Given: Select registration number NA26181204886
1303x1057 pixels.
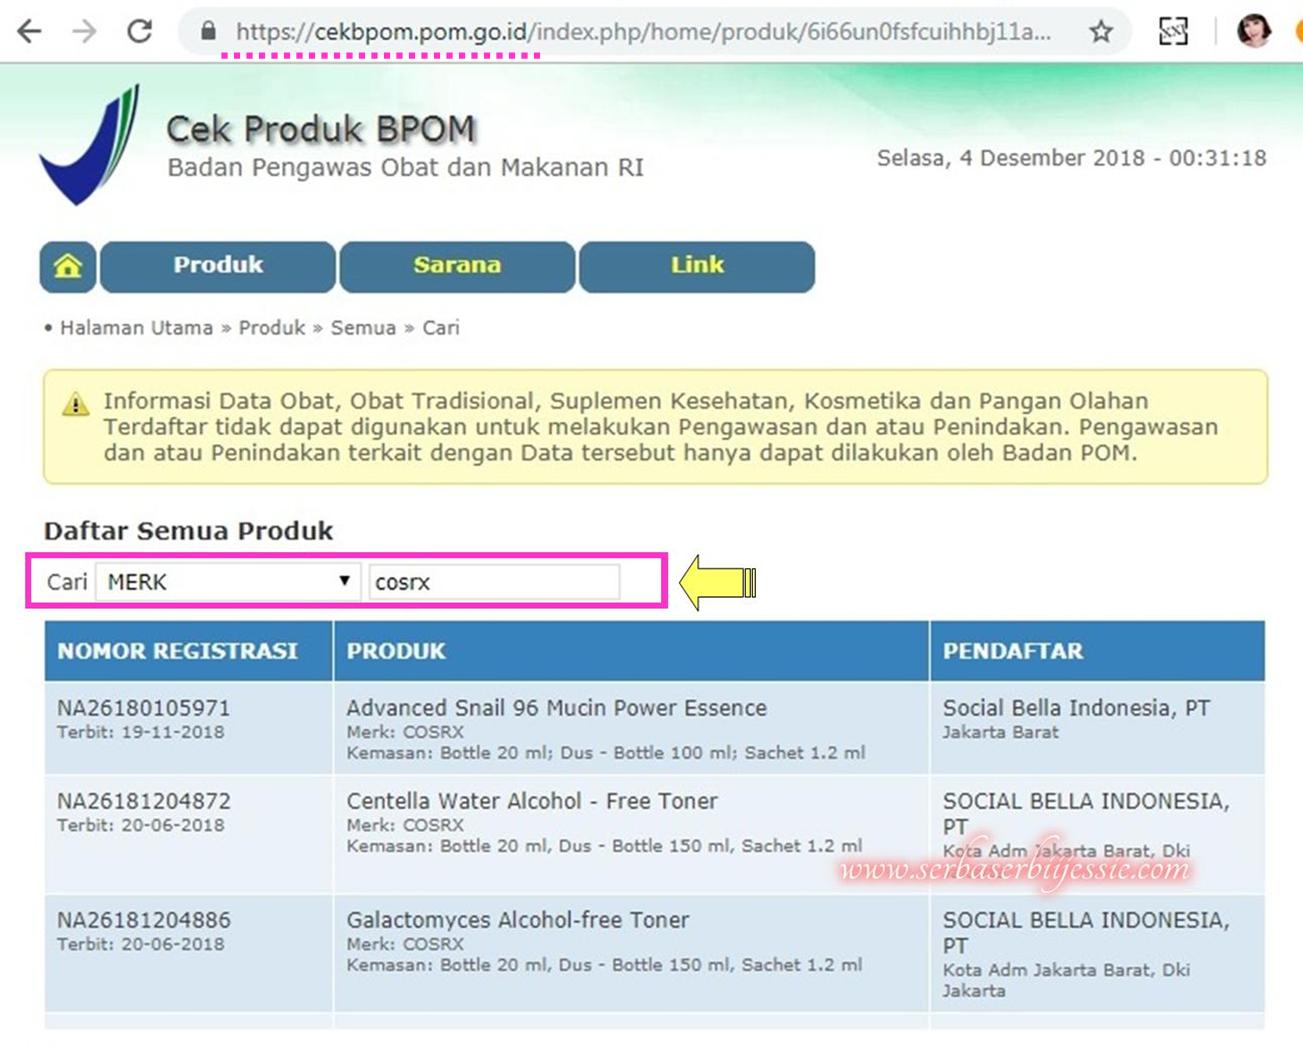Looking at the screenshot, I should click(144, 920).
